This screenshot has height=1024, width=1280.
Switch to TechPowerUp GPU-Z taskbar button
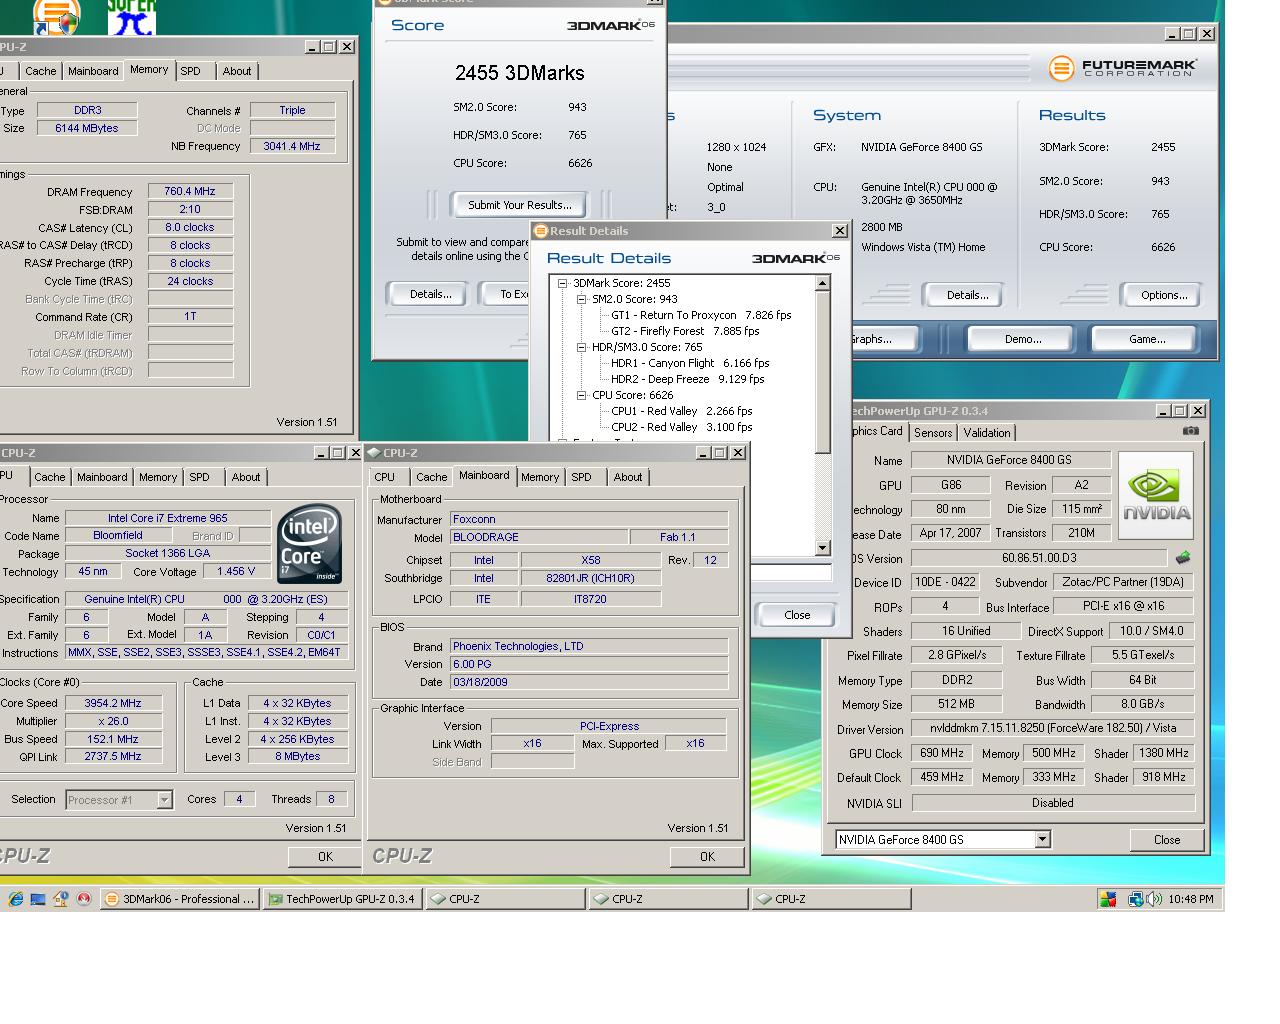(x=341, y=899)
